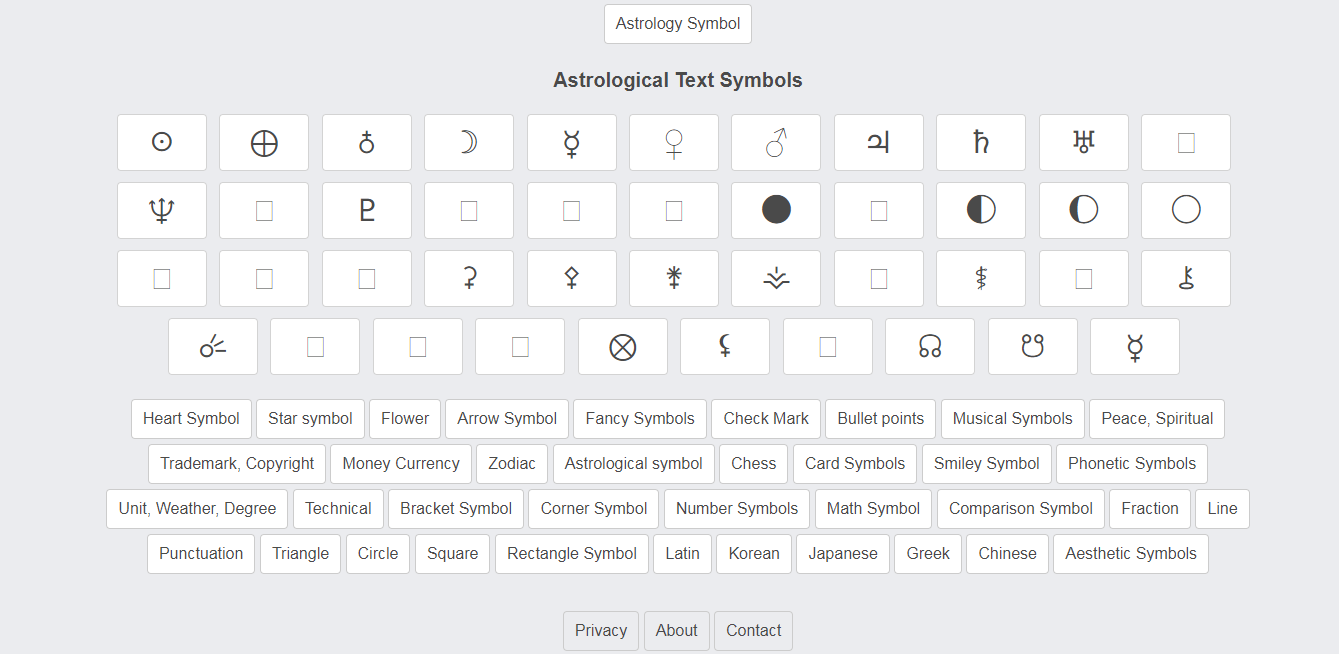Copy the Pluto symbol
1339x654 pixels.
[367, 210]
